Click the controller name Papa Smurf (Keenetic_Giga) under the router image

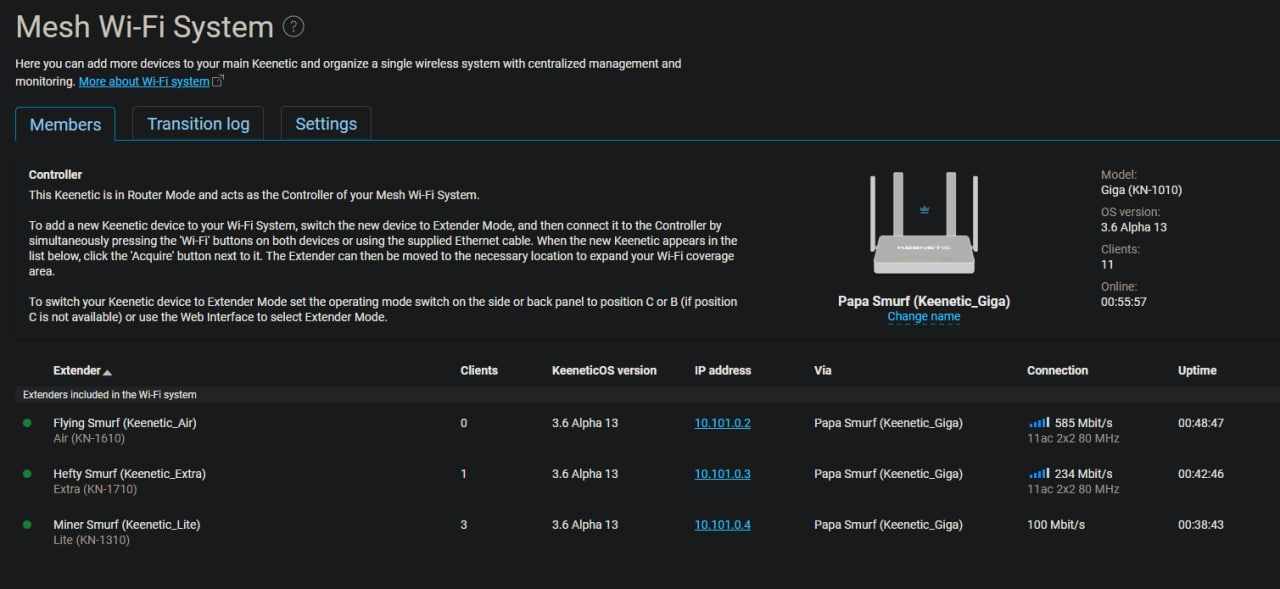tap(924, 301)
